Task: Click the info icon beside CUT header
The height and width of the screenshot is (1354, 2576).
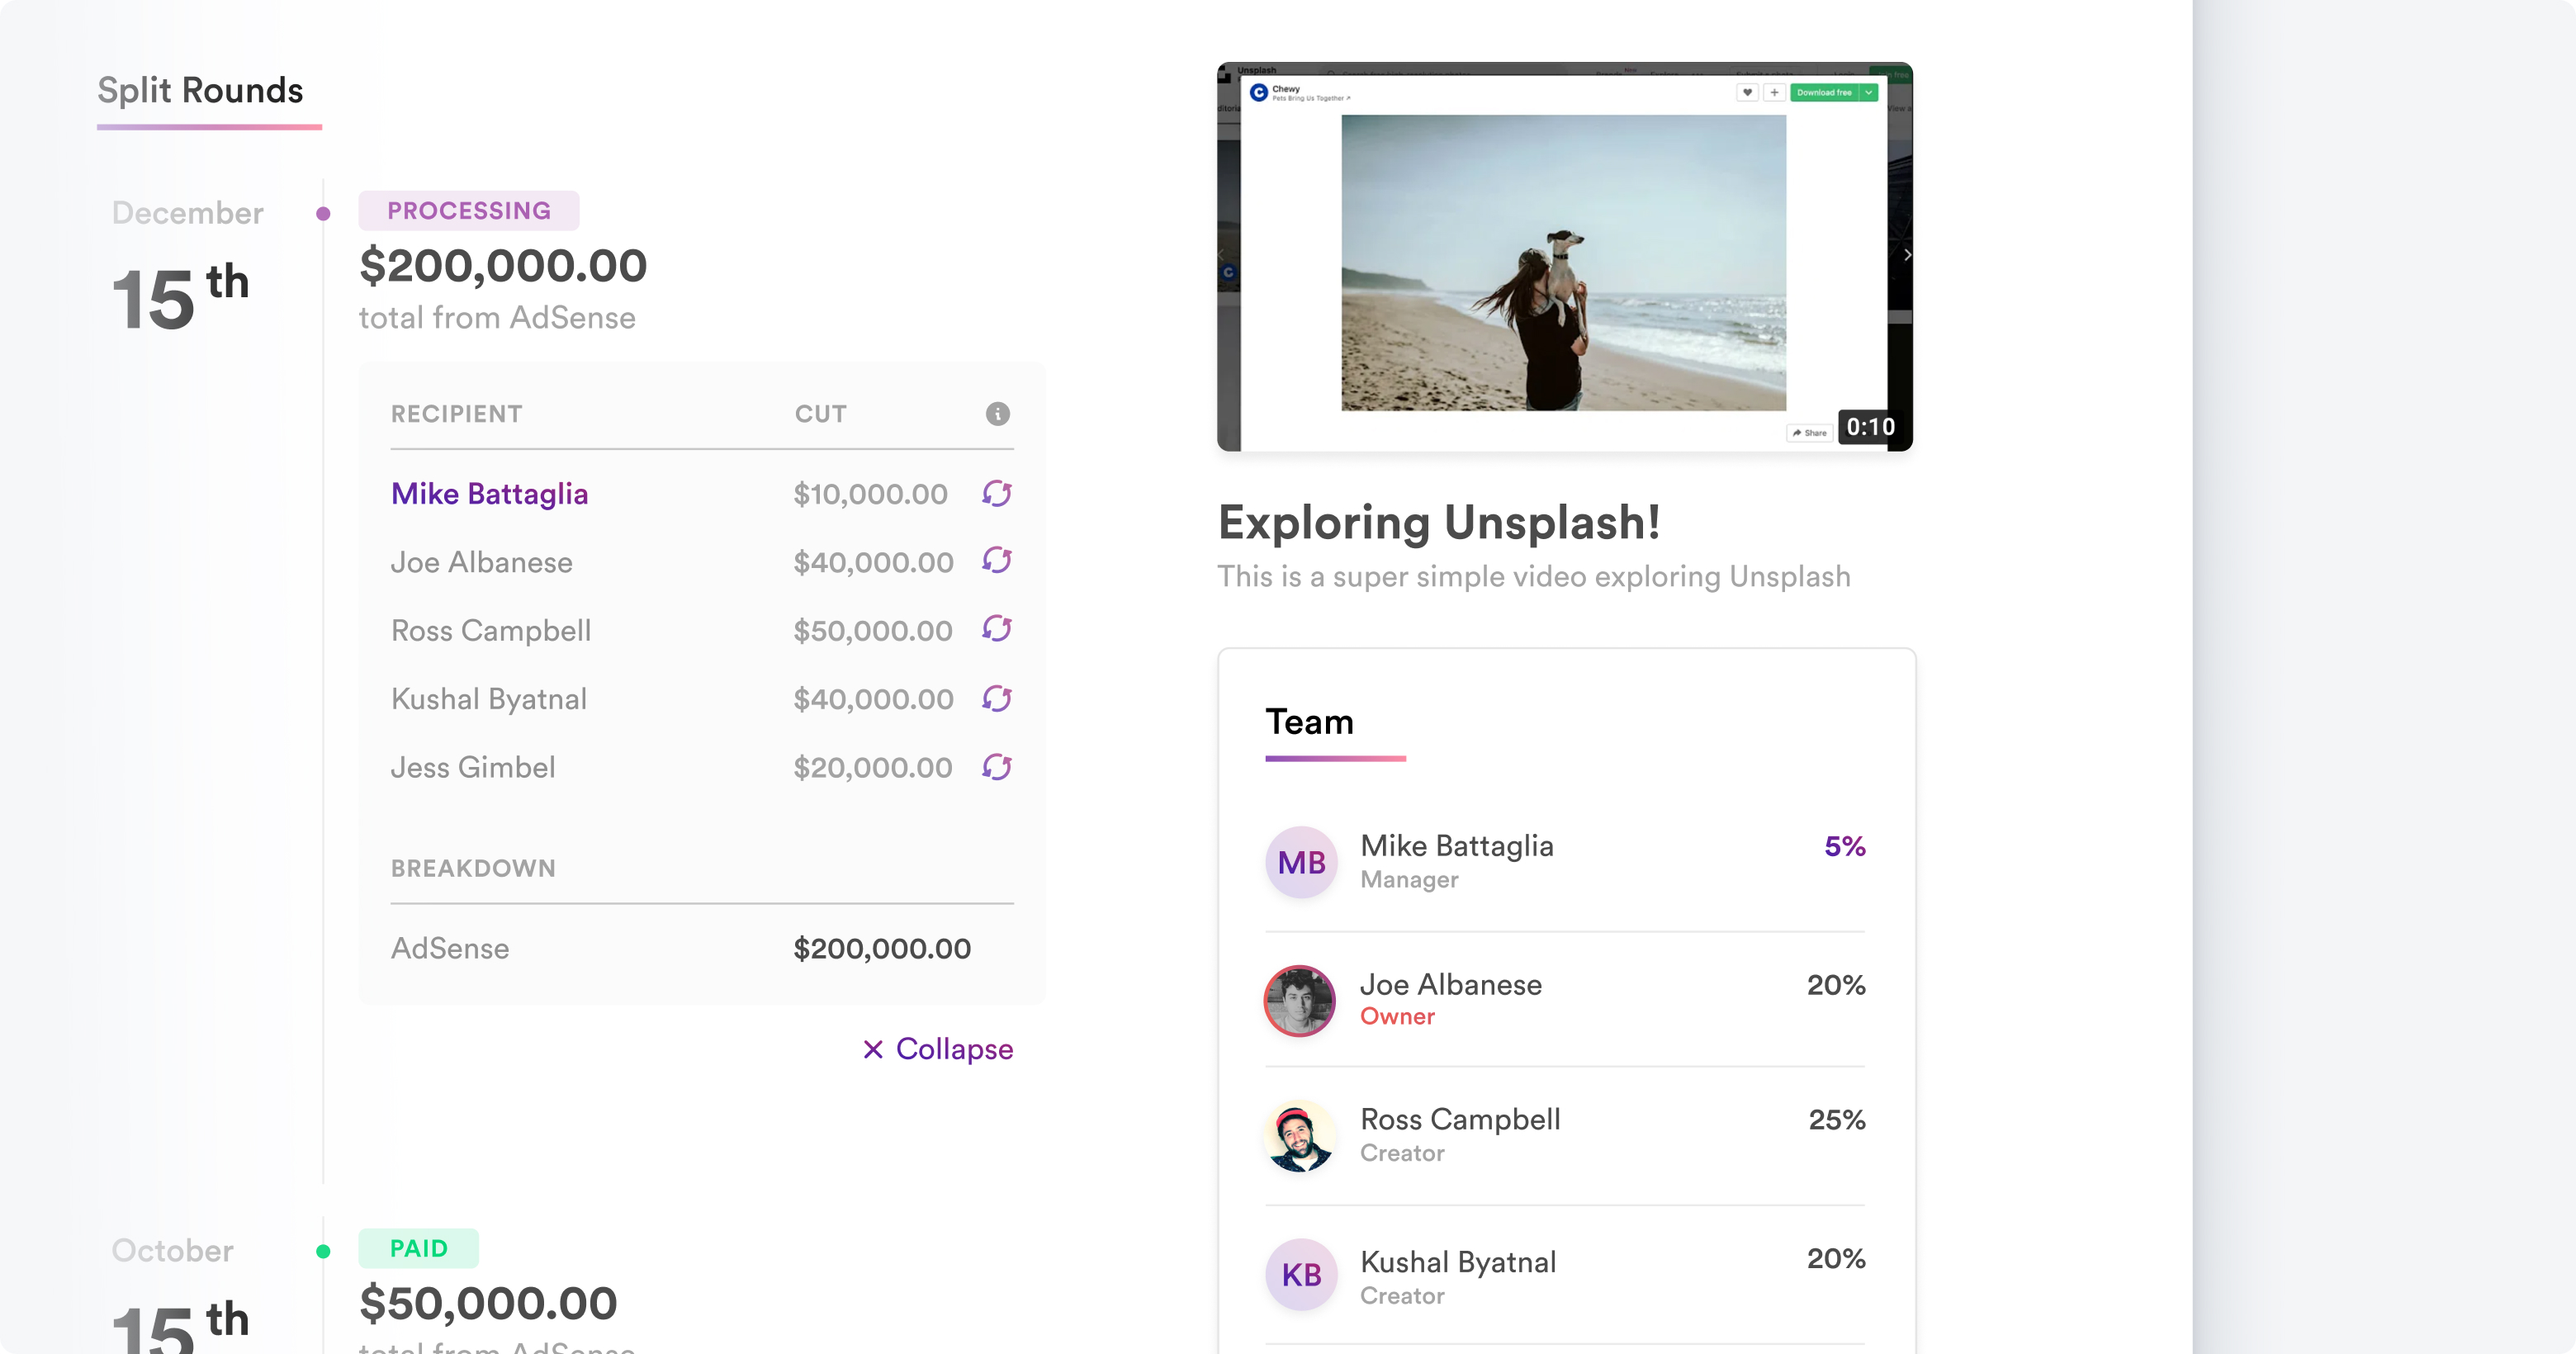Action: coord(997,414)
